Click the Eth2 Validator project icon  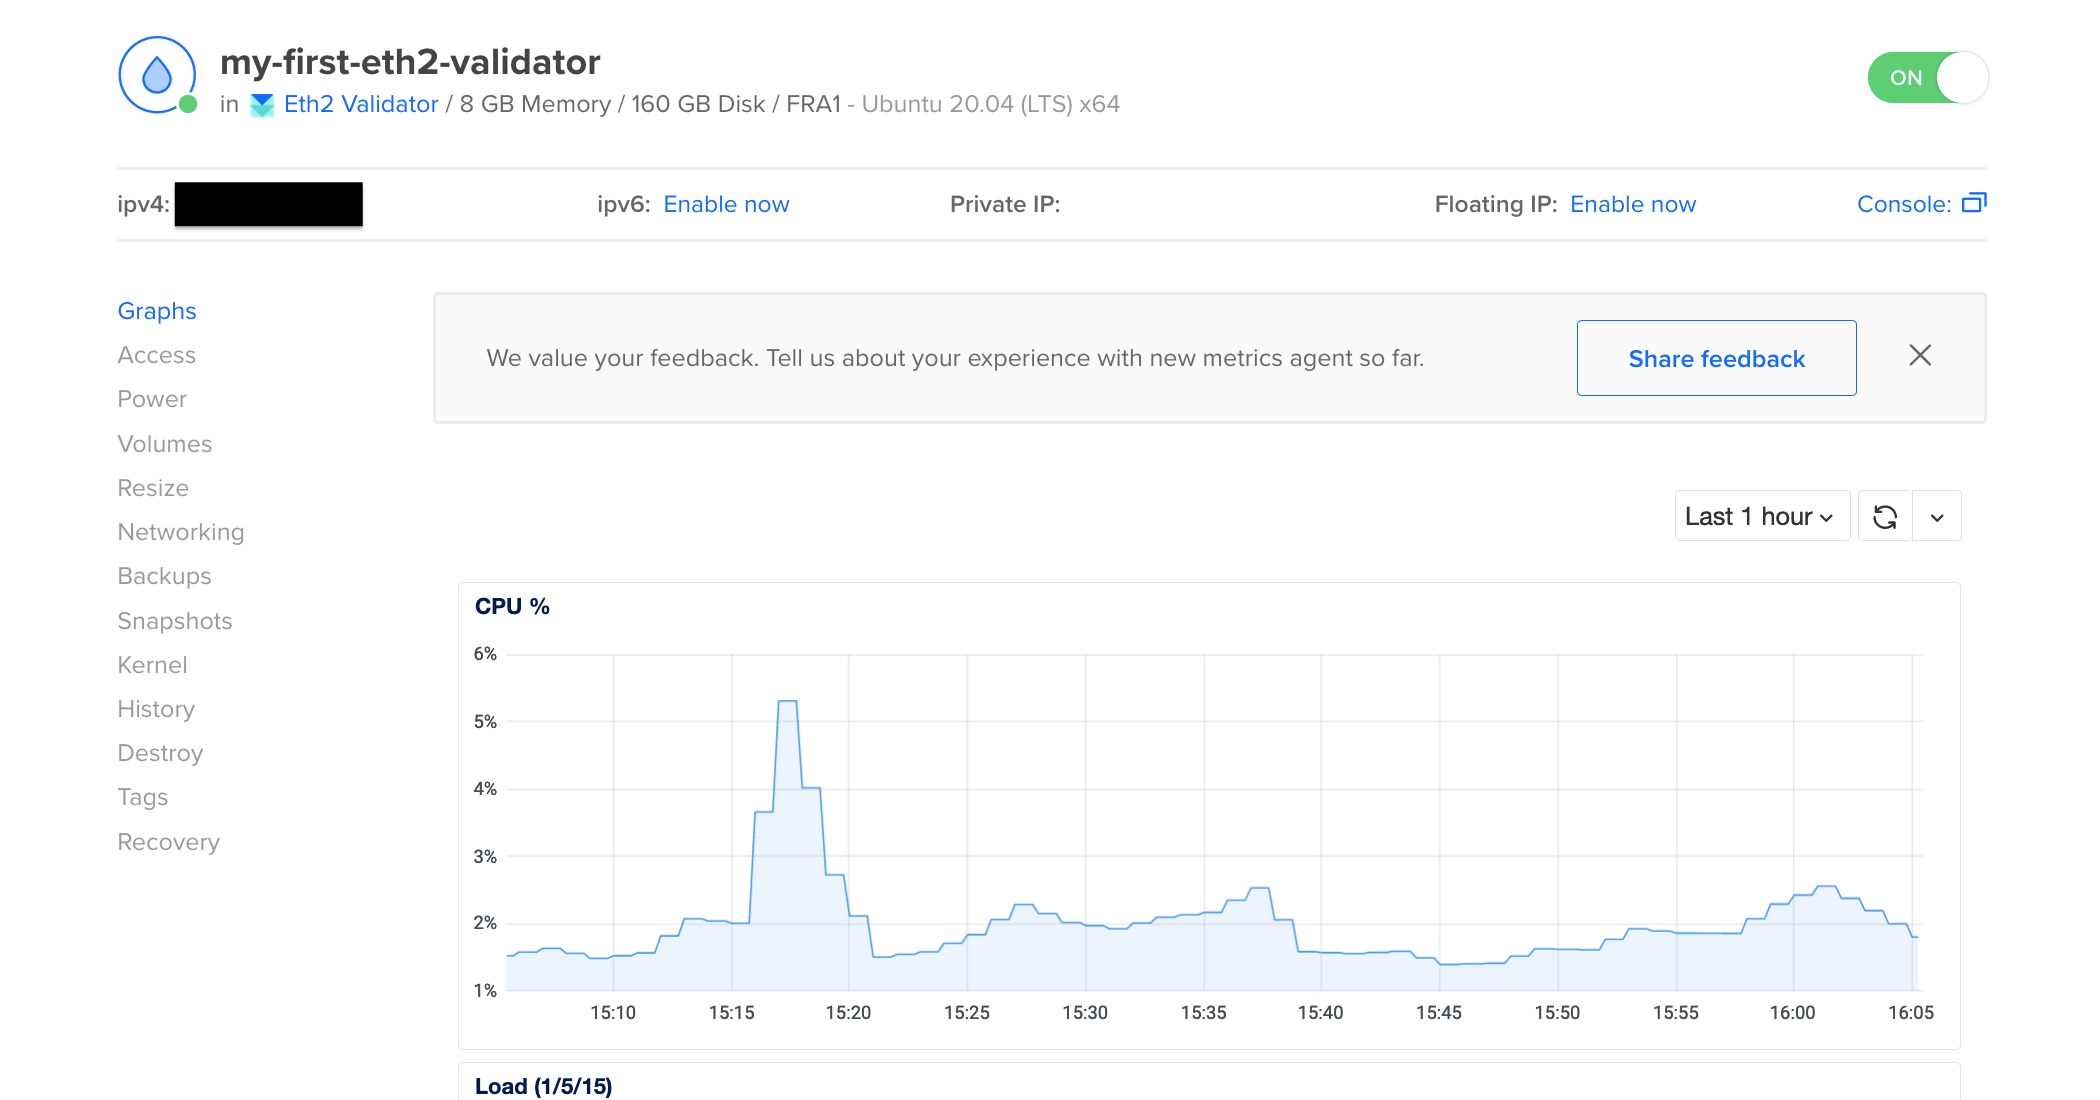point(262,105)
